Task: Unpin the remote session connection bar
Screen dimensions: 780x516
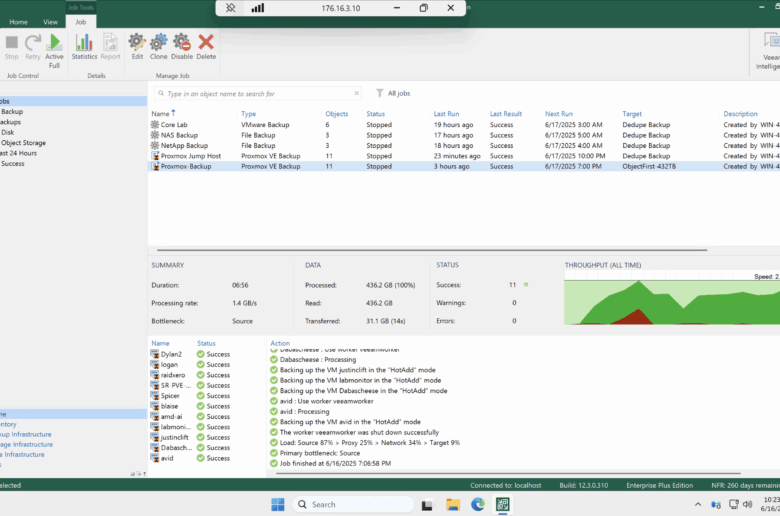Action: (x=230, y=8)
